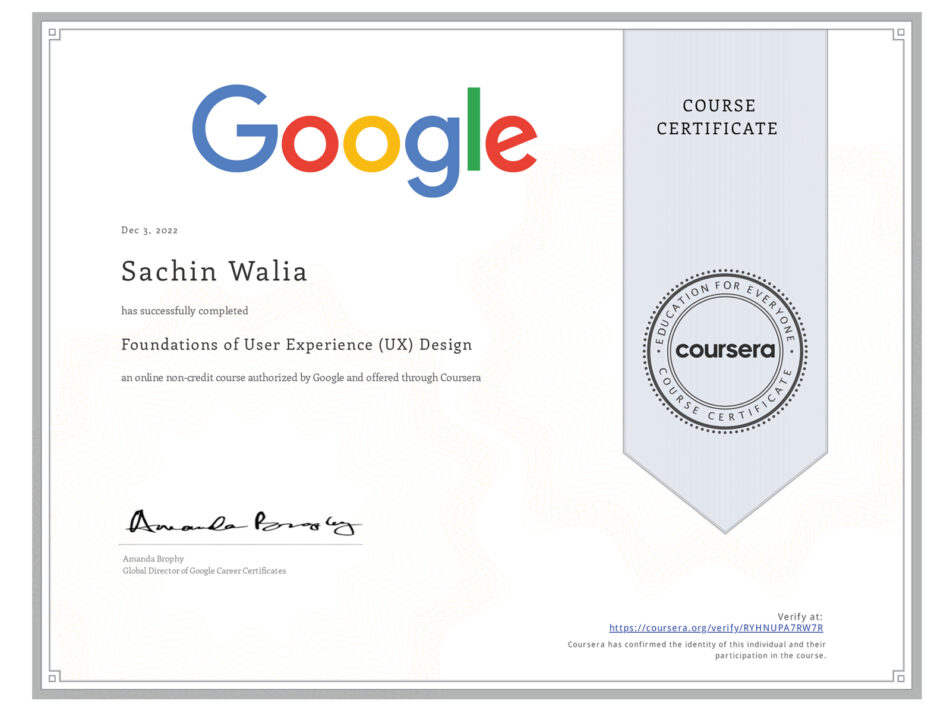
Task: Click the Google logo
Action: [365, 141]
